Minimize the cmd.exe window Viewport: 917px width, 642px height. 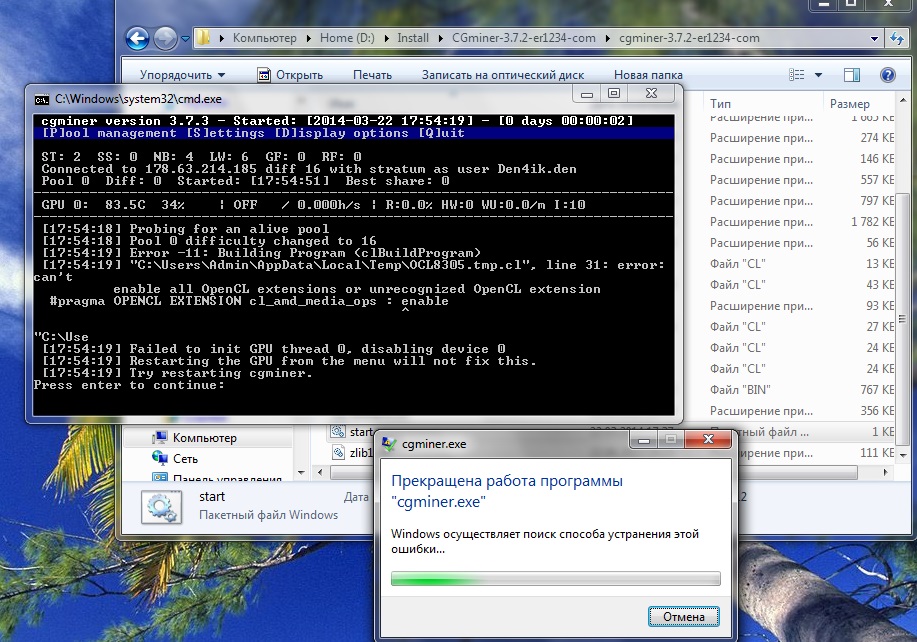click(x=587, y=94)
